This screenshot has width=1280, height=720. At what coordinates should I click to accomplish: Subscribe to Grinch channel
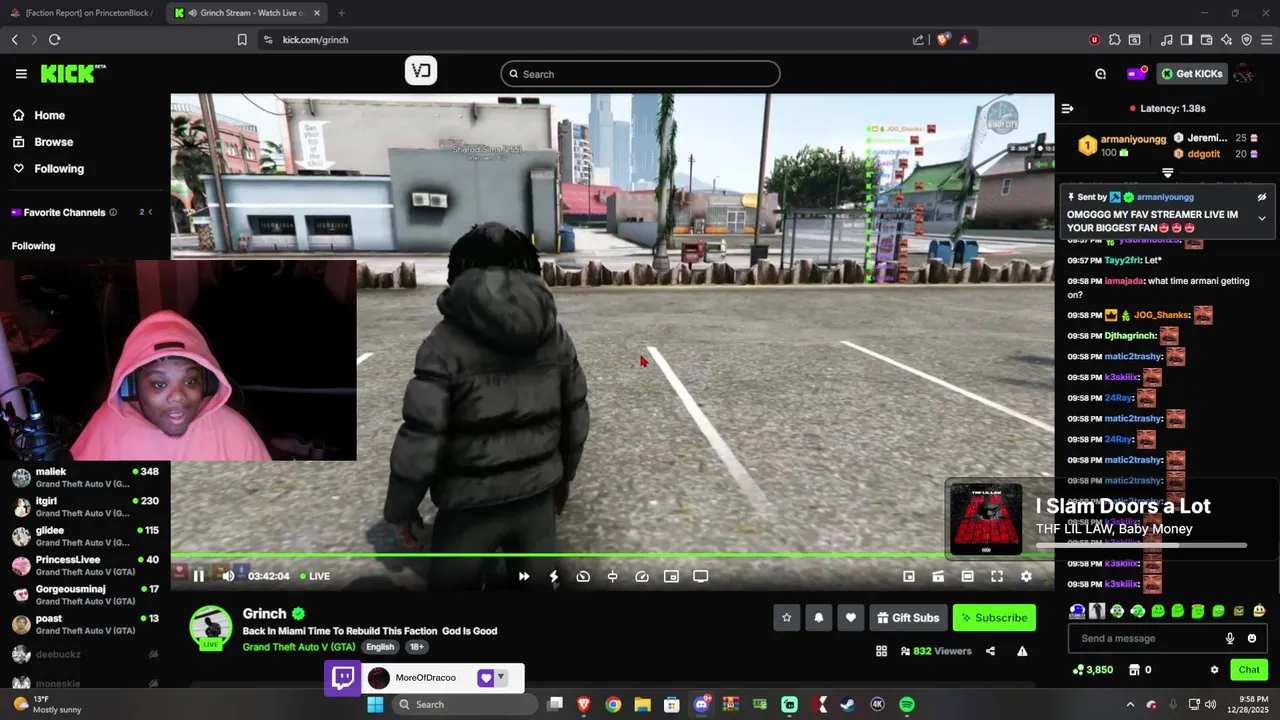pyautogui.click(x=994, y=618)
